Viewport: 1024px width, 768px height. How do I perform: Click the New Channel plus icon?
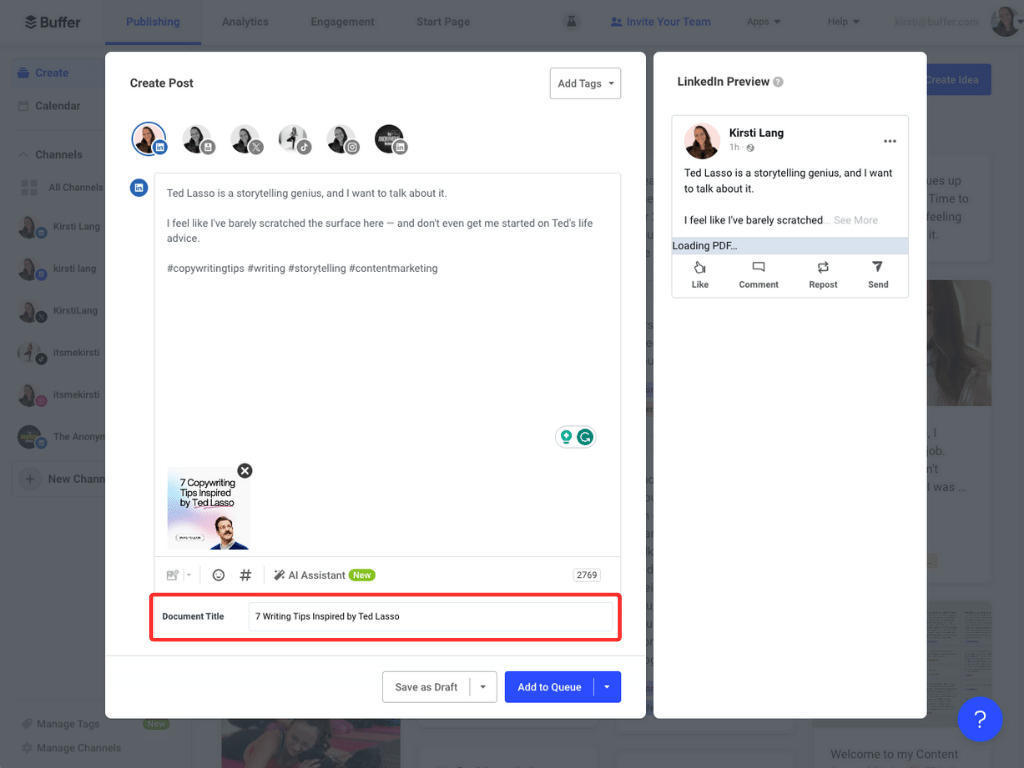[30, 479]
